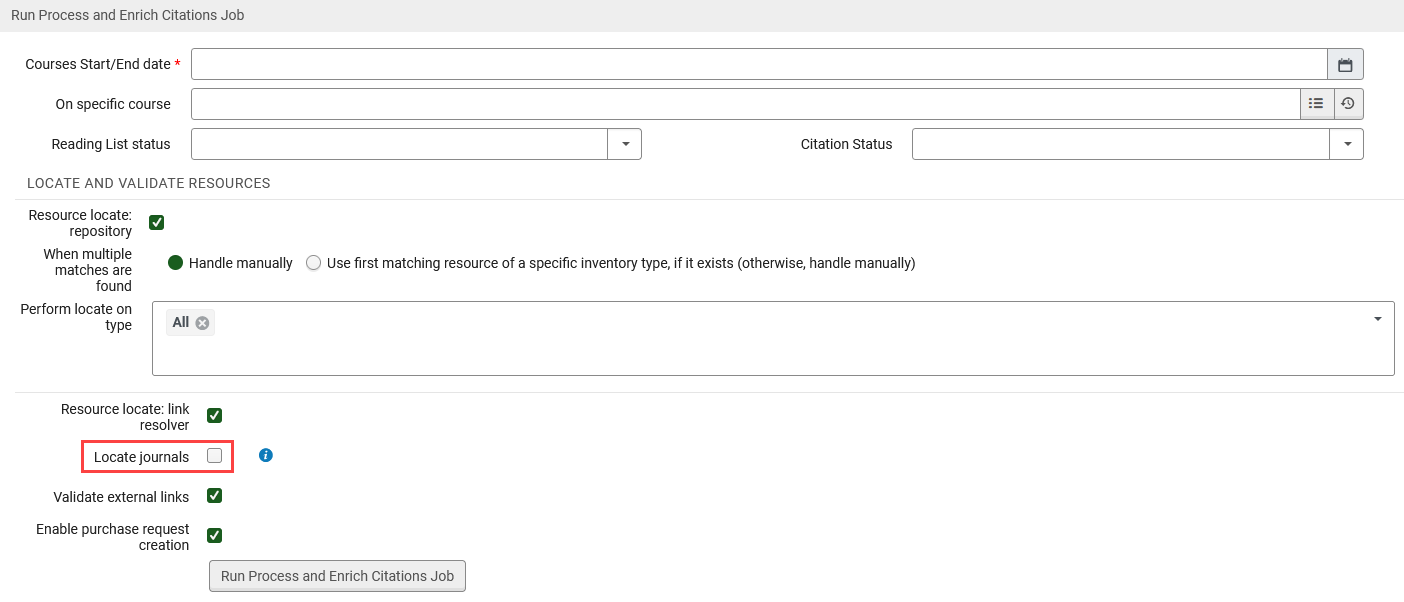The image size is (1404, 602).
Task: Click the 'All' tag text
Action: click(181, 322)
